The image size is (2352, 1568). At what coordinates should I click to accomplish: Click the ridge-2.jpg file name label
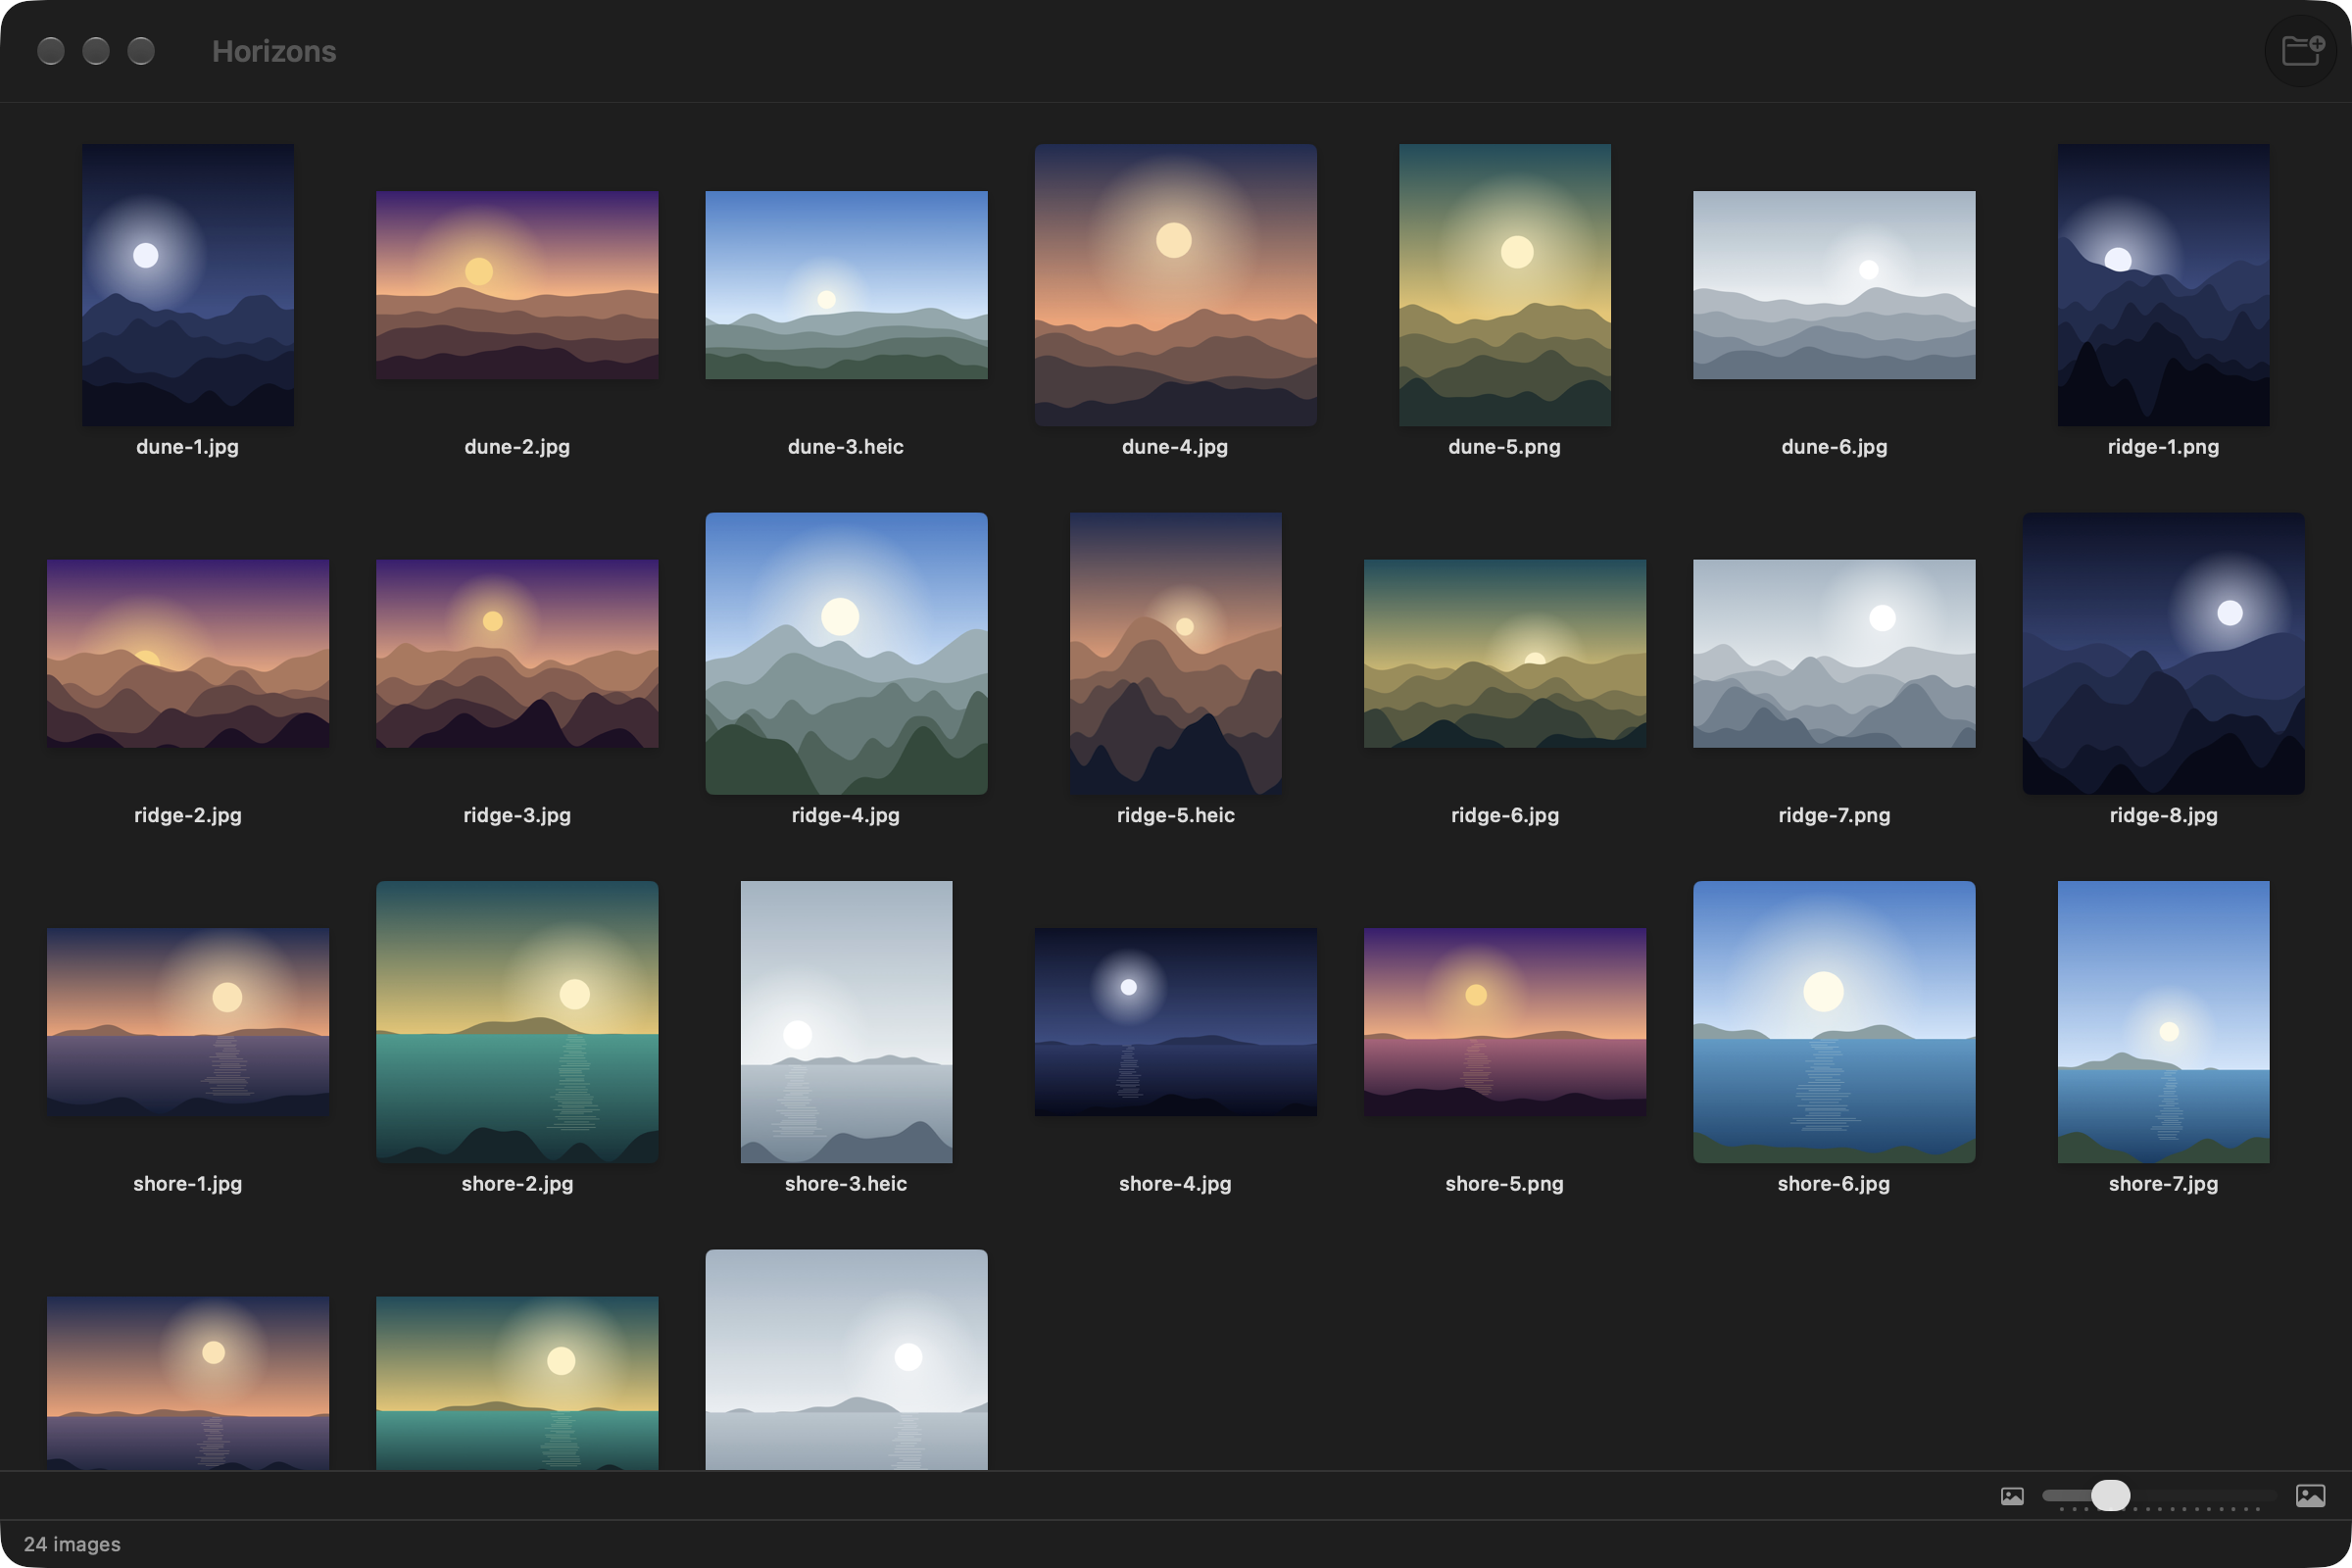[188, 816]
